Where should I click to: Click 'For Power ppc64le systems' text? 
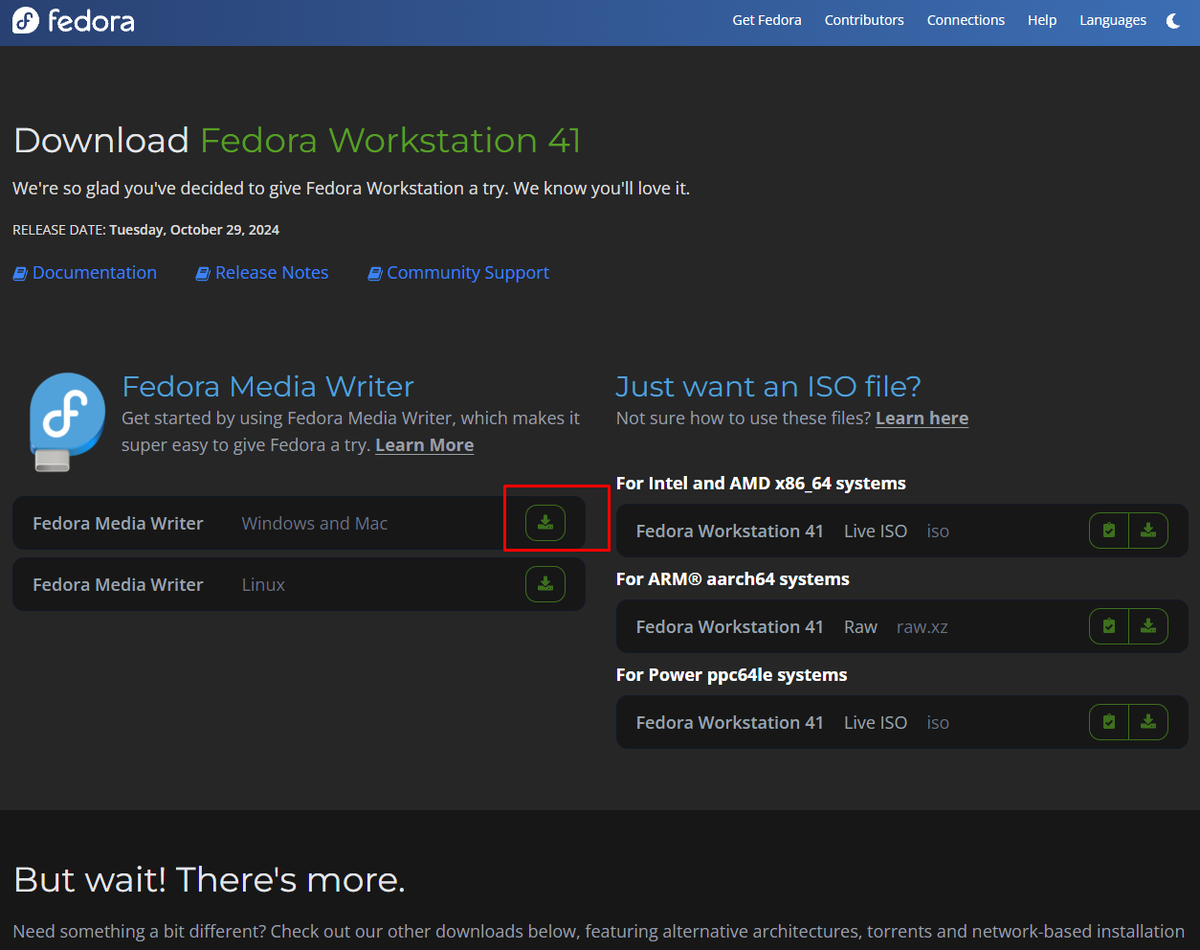[x=732, y=675]
